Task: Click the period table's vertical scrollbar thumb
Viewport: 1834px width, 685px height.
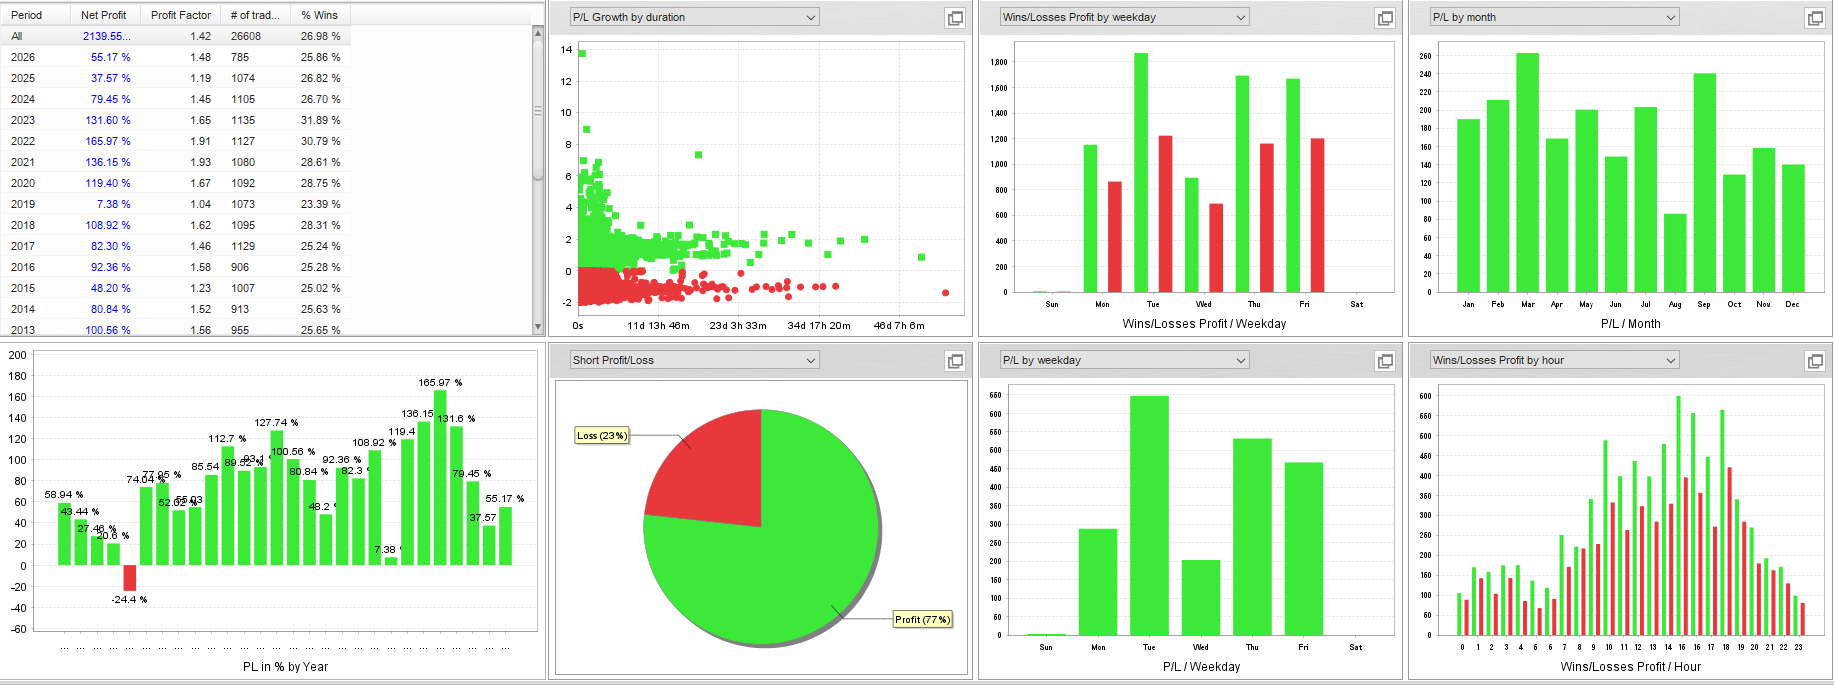Action: pos(538,110)
